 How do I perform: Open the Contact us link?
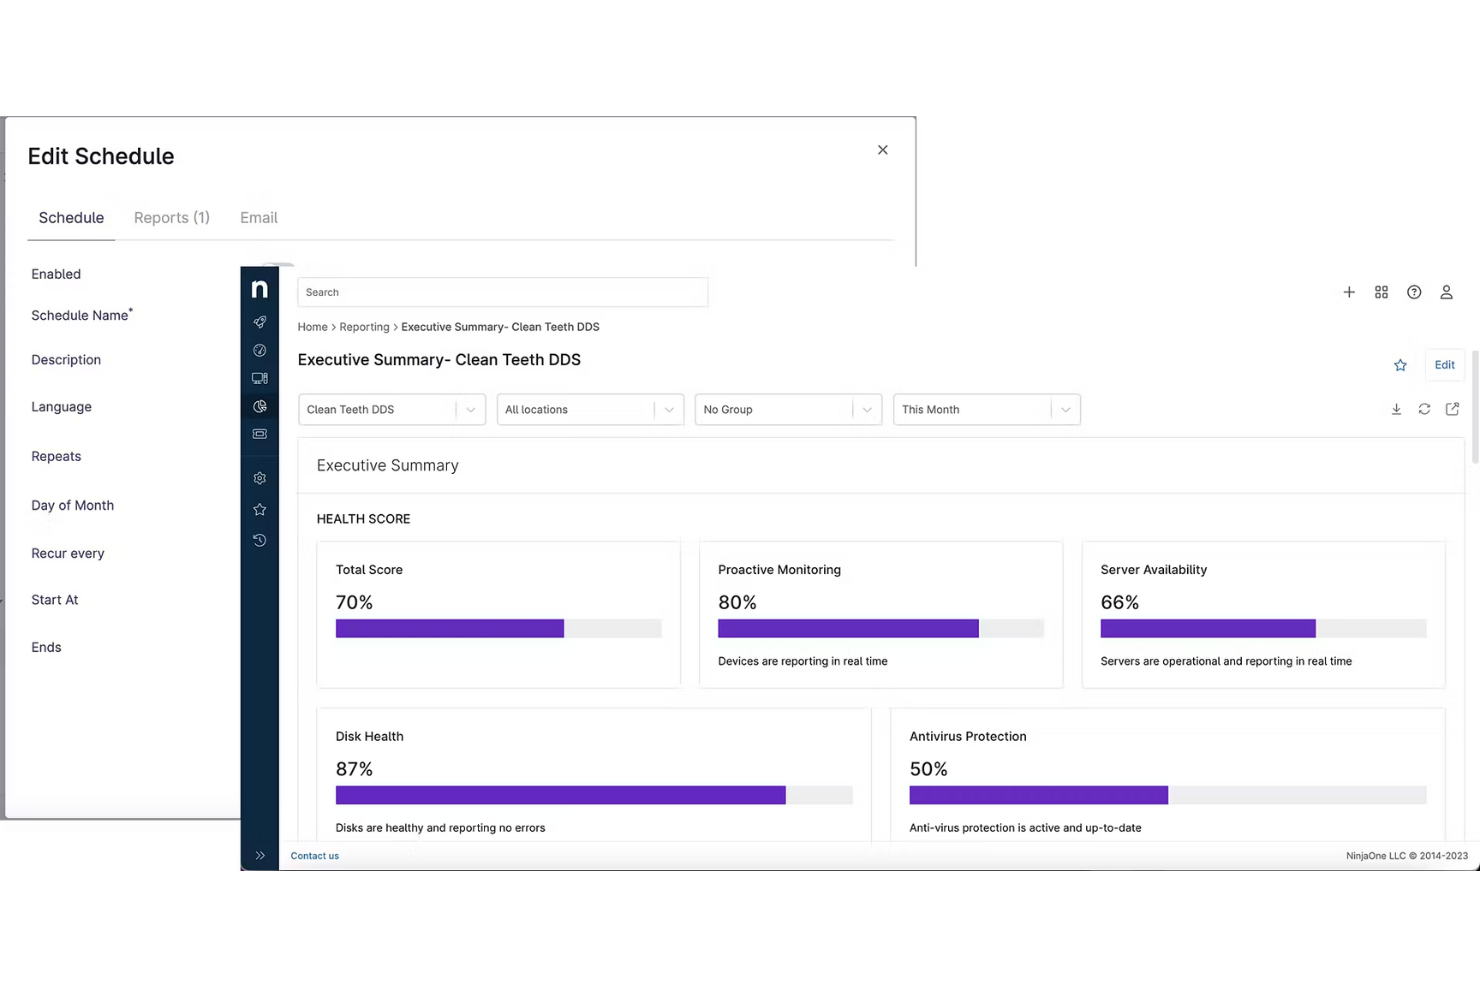(x=315, y=856)
